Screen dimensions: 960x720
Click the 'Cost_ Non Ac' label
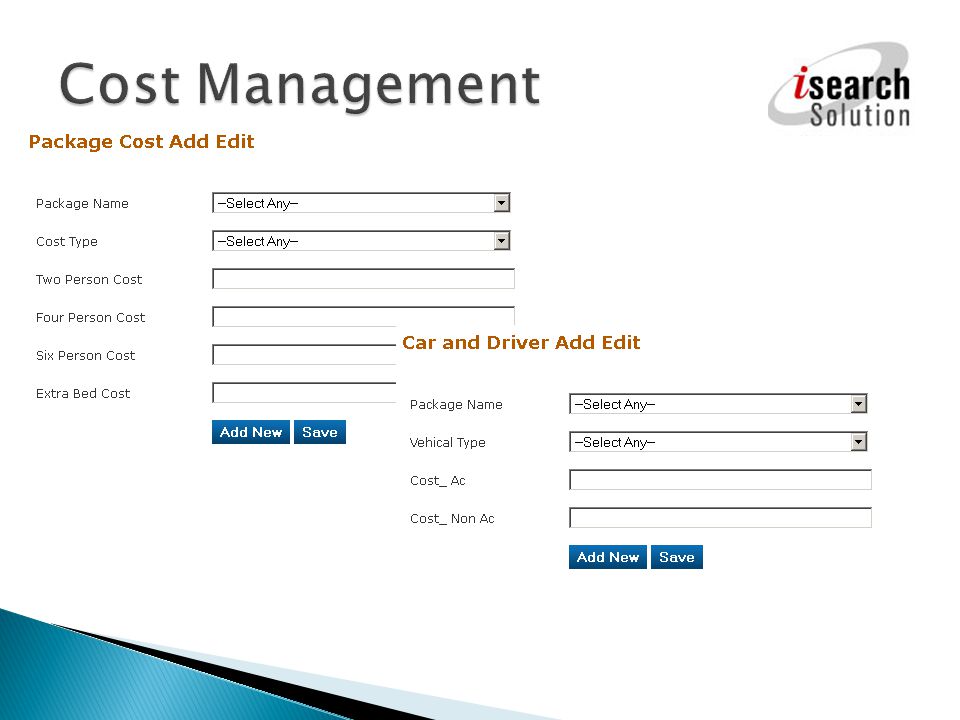click(x=452, y=519)
